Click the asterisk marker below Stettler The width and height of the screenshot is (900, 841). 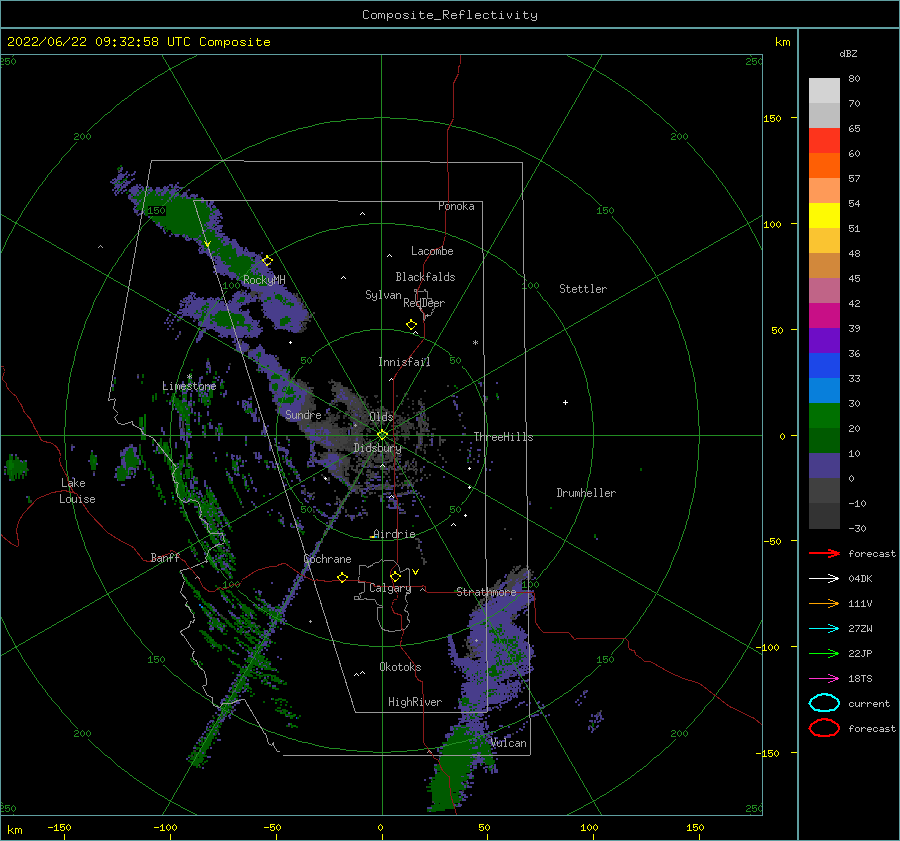475,343
